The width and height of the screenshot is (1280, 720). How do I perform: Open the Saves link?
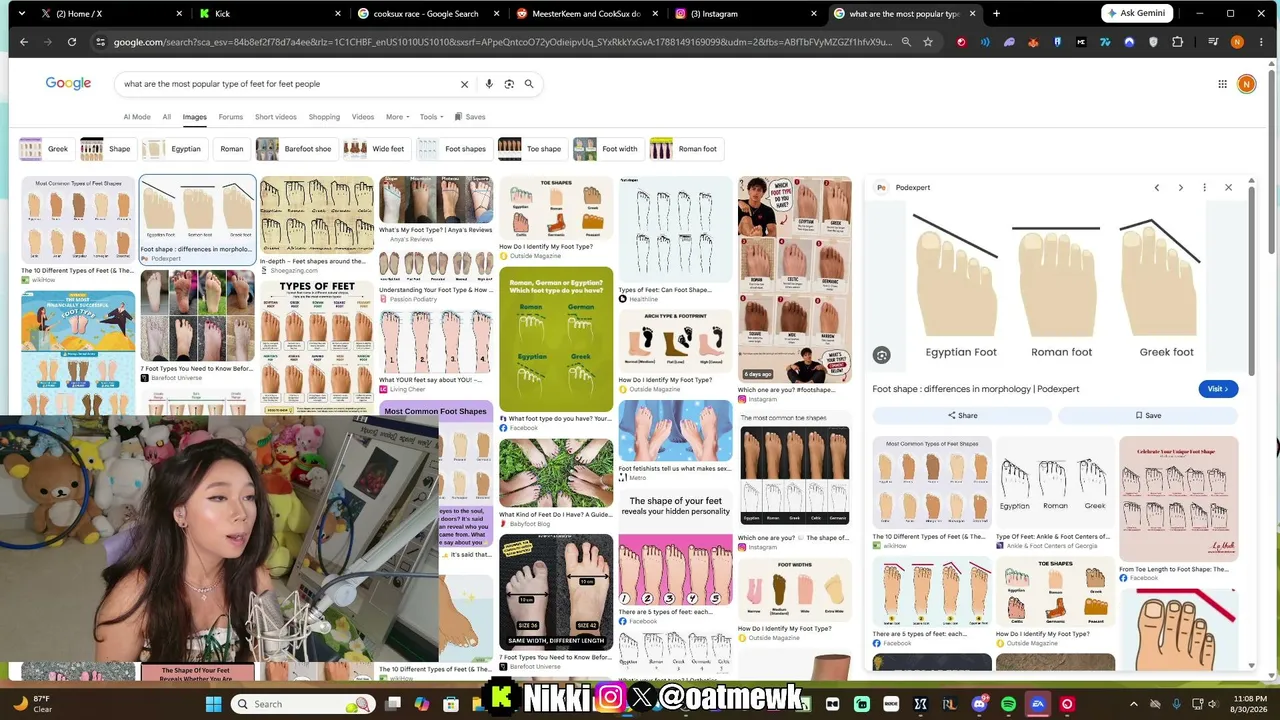click(x=469, y=117)
